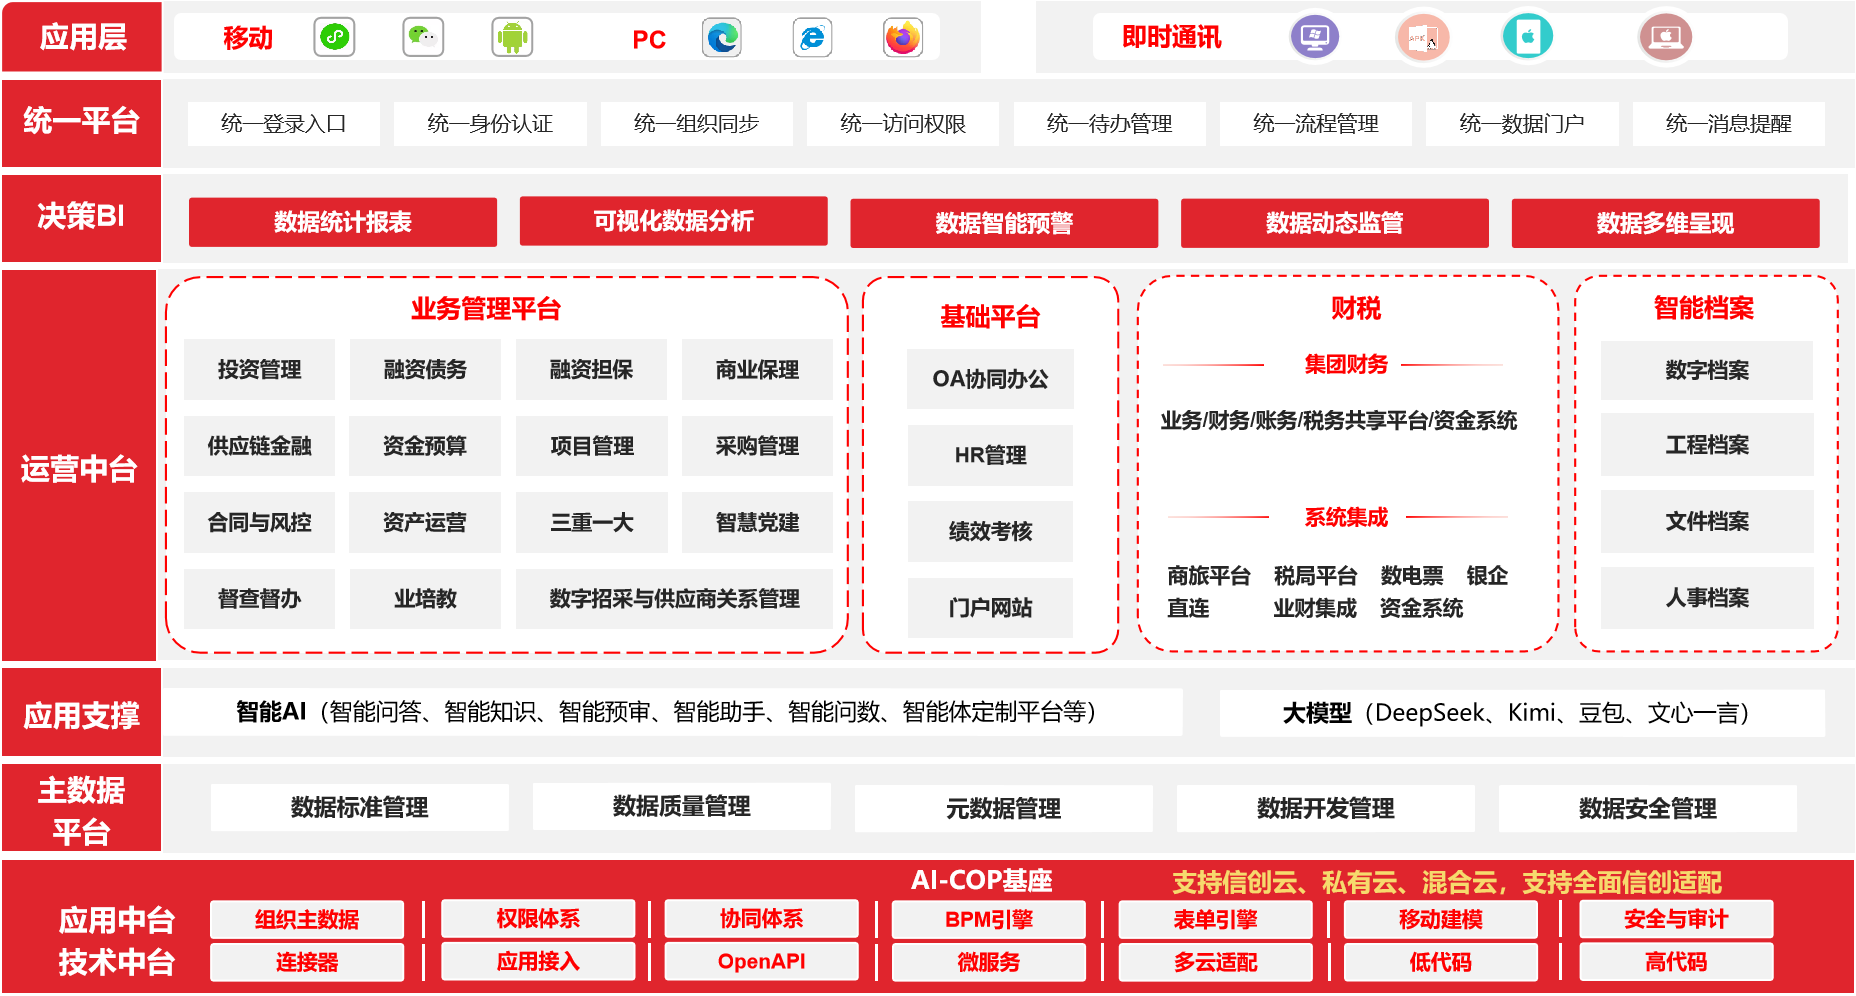The height and width of the screenshot is (996, 1856).
Task: Click the Android robot icon
Action: point(512,38)
